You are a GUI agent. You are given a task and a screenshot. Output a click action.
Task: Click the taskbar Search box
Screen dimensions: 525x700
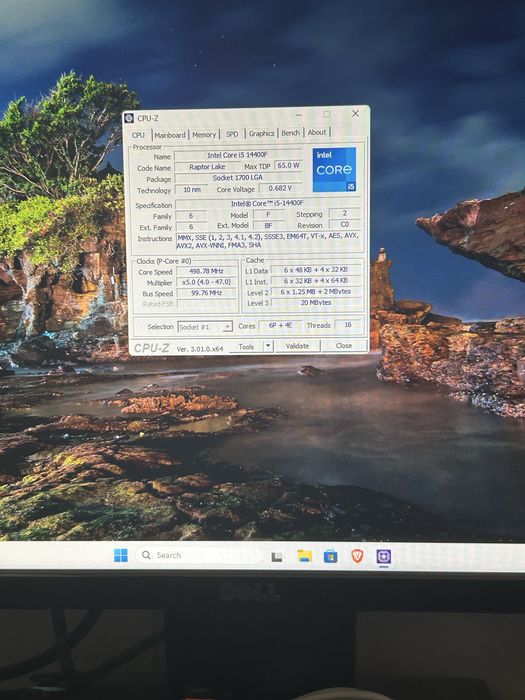tap(200, 555)
